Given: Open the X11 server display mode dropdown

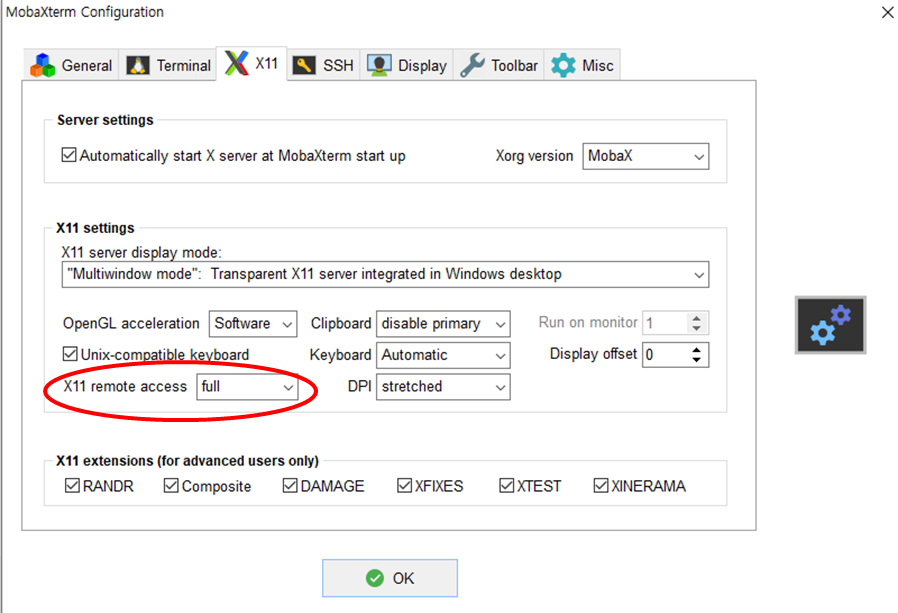Looking at the screenshot, I should (385, 274).
